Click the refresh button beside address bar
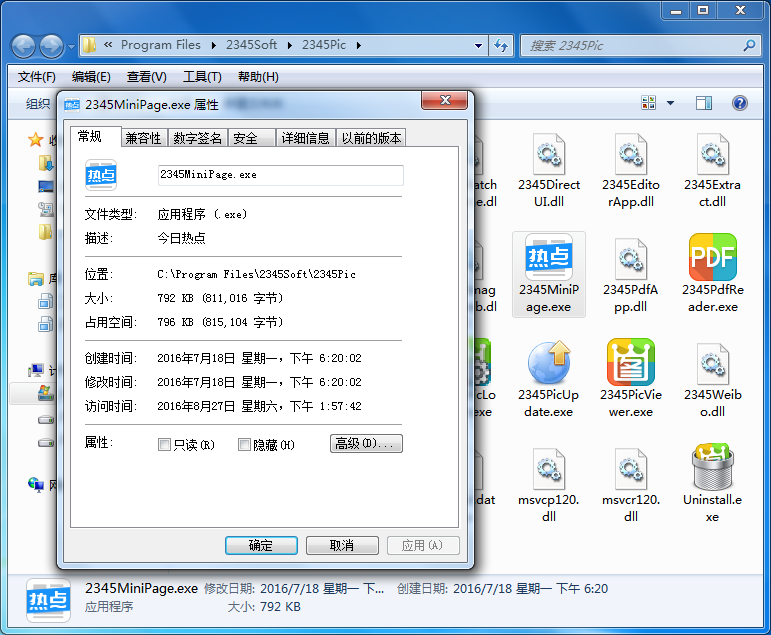The image size is (771, 635). point(501,46)
